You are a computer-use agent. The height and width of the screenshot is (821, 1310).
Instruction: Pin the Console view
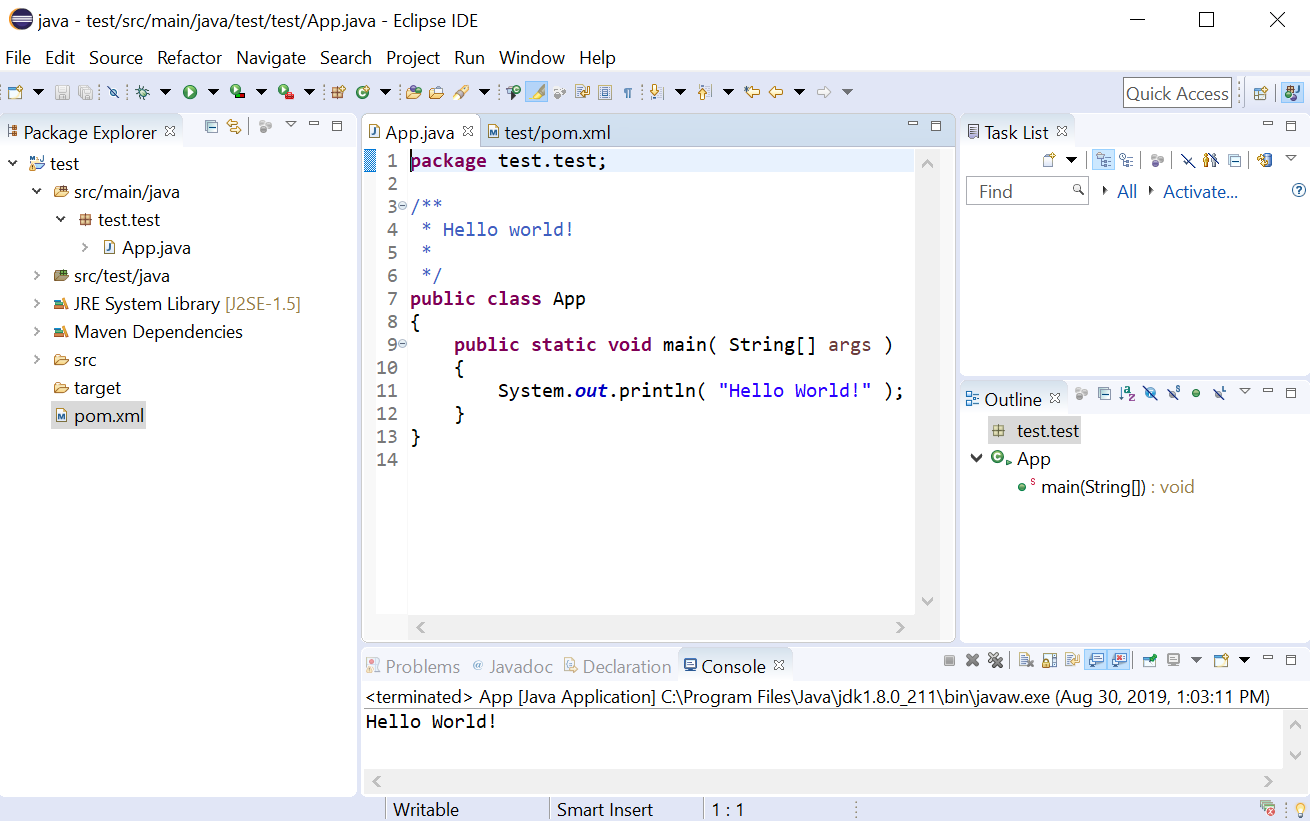click(x=1150, y=660)
